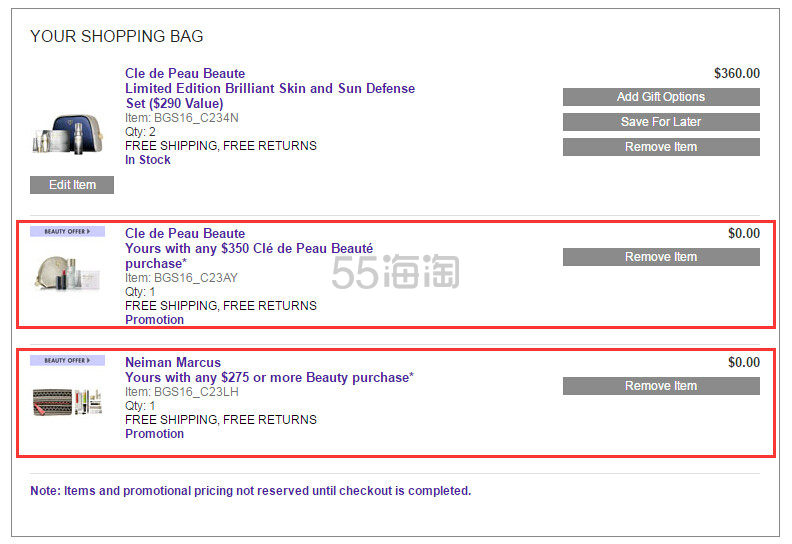Click the In Stock status text
Image resolution: width=792 pixels, height=544 pixels.
coord(147,160)
